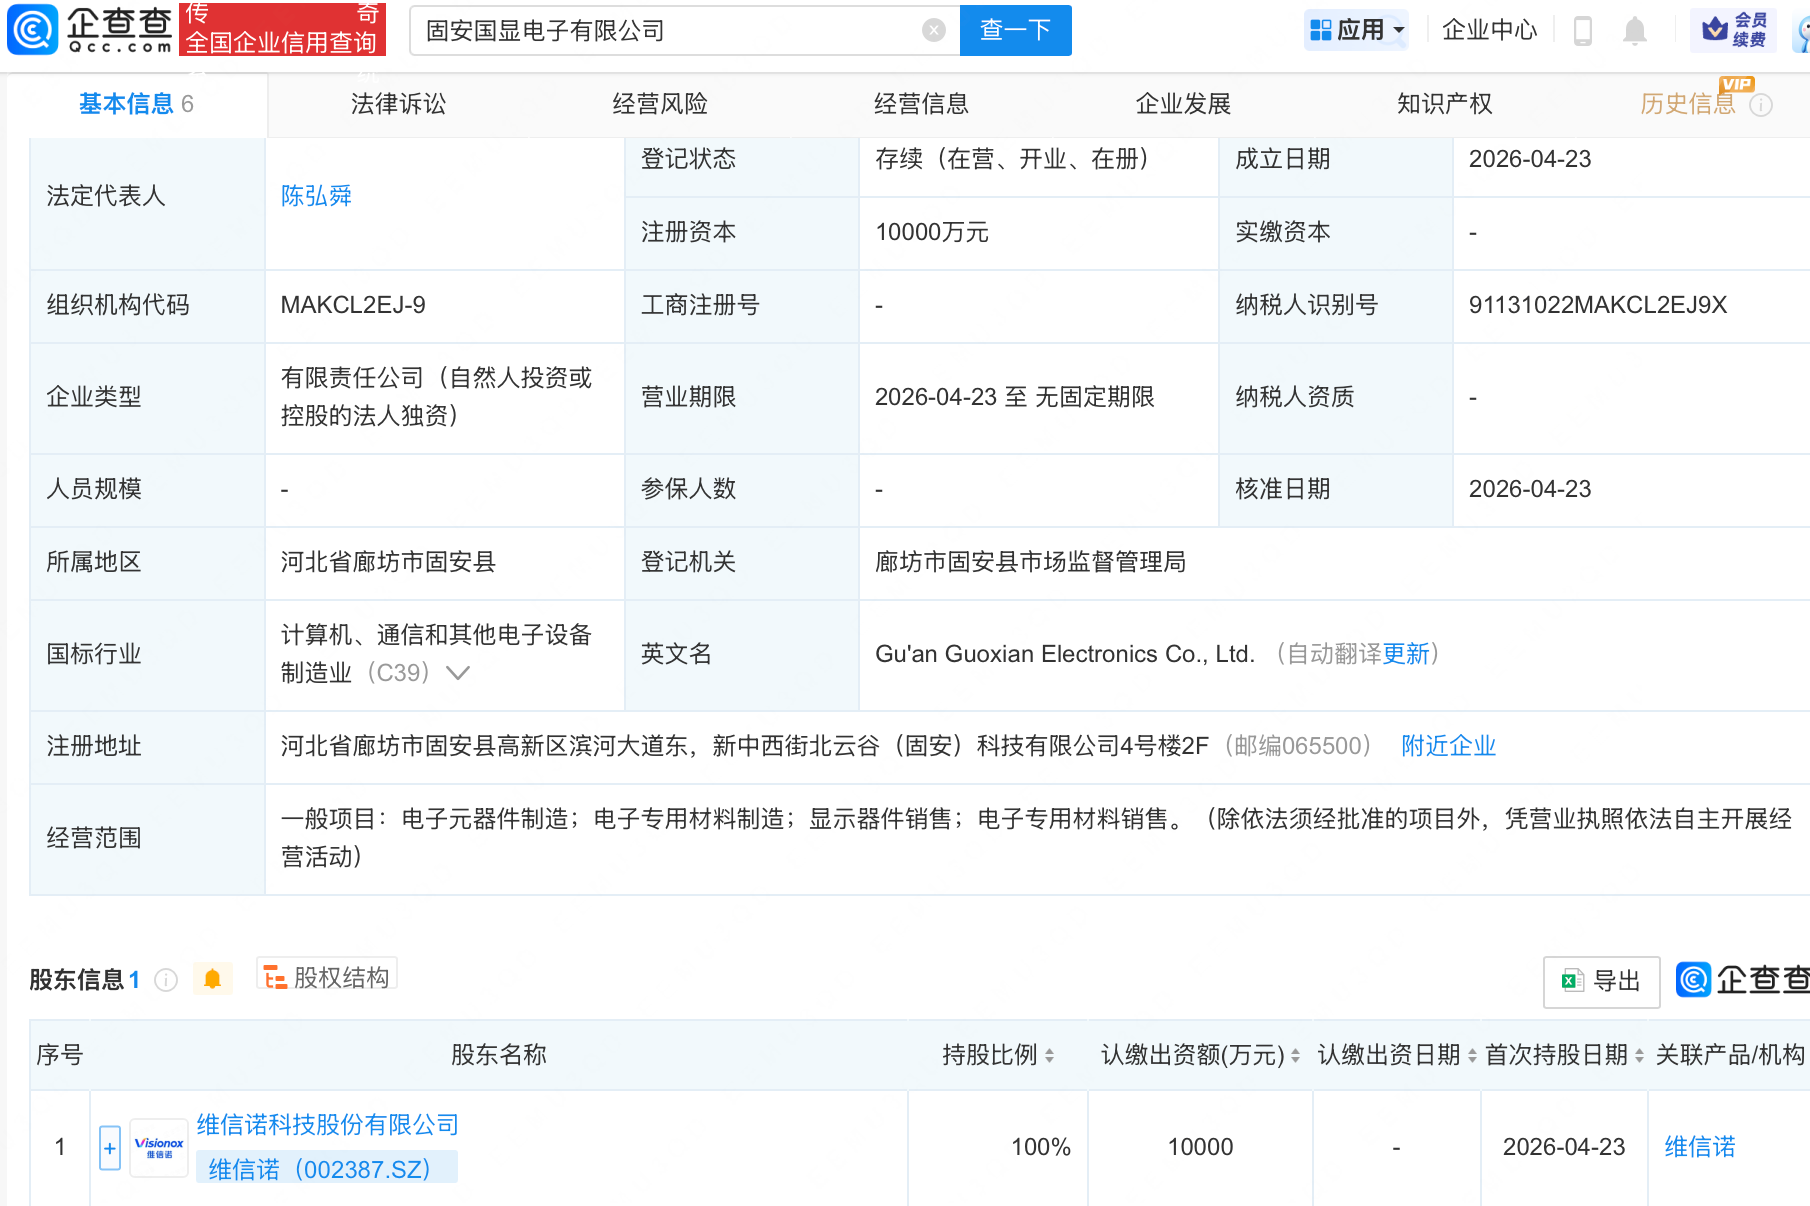This screenshot has height=1206, width=1810.
Task: Click the Visionox company logo thumbnail
Action: pos(158,1147)
